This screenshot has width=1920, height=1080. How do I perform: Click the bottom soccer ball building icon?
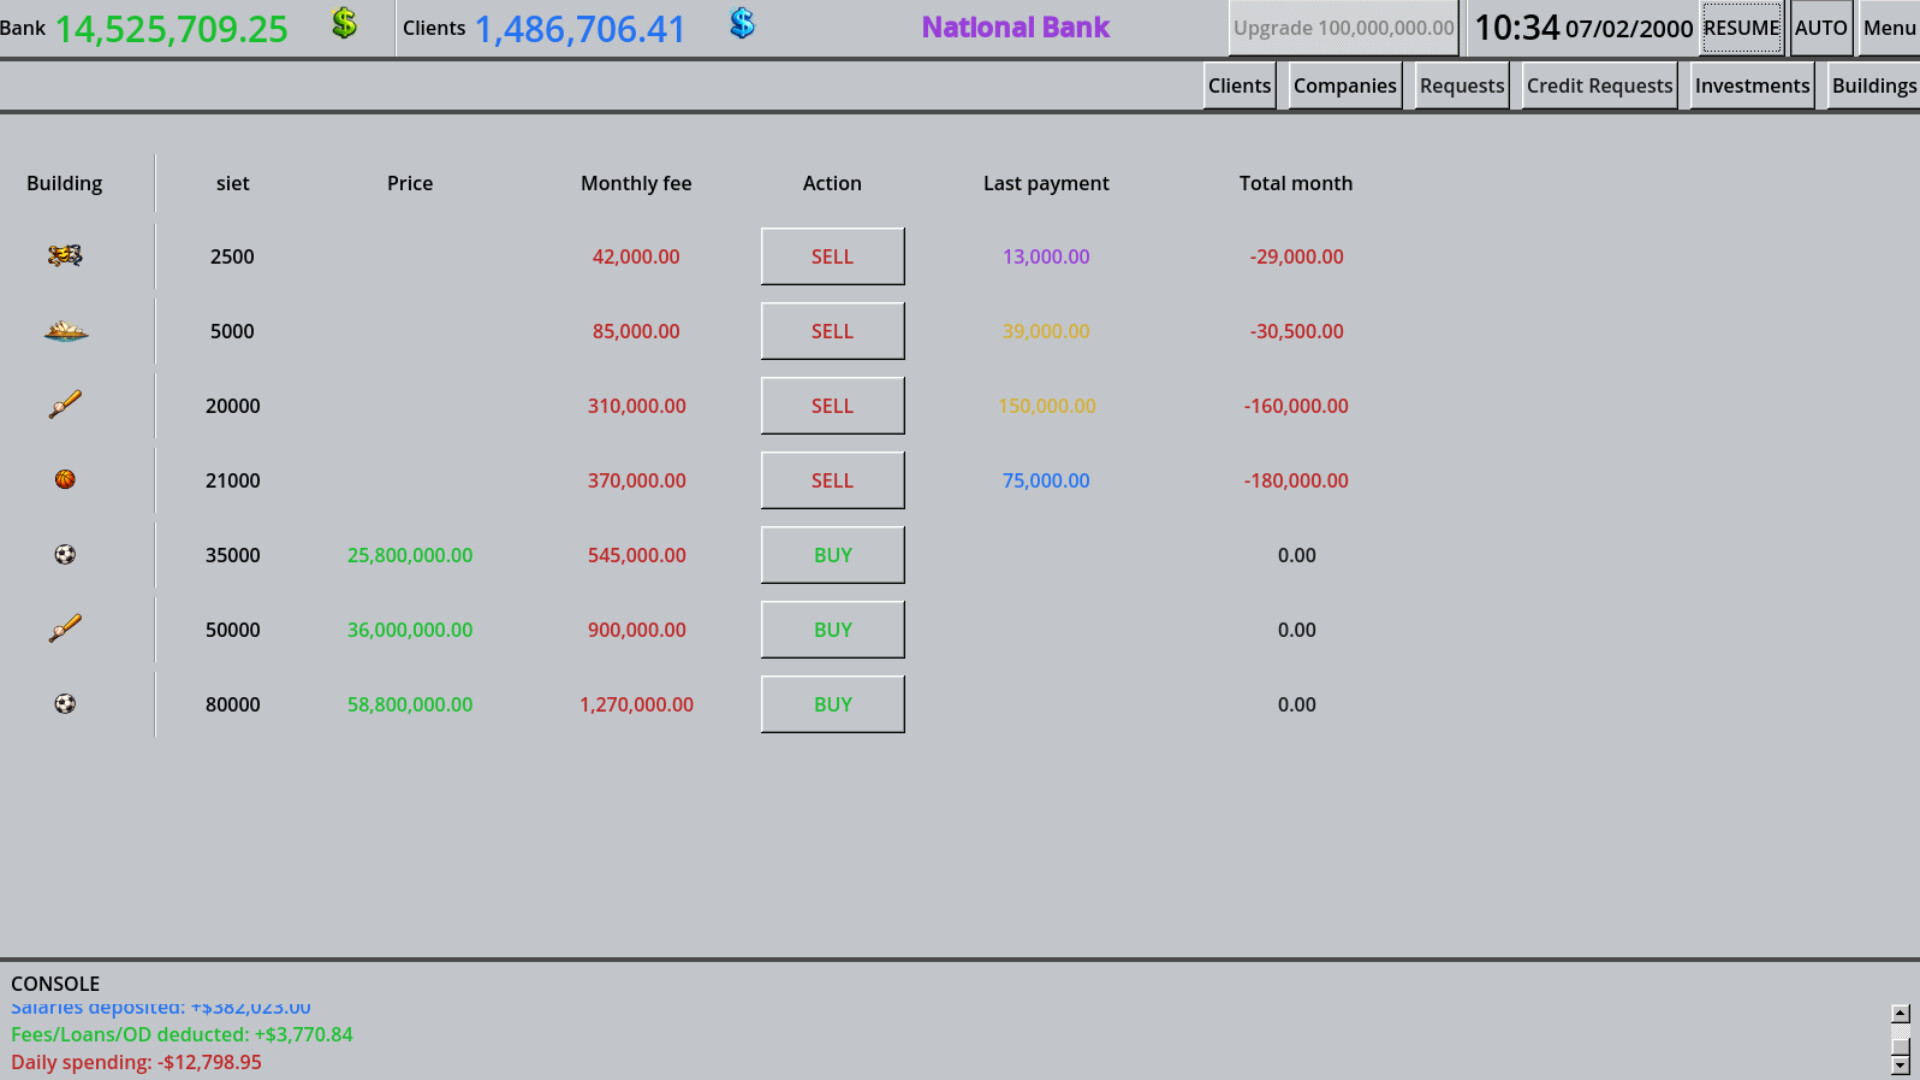click(64, 703)
